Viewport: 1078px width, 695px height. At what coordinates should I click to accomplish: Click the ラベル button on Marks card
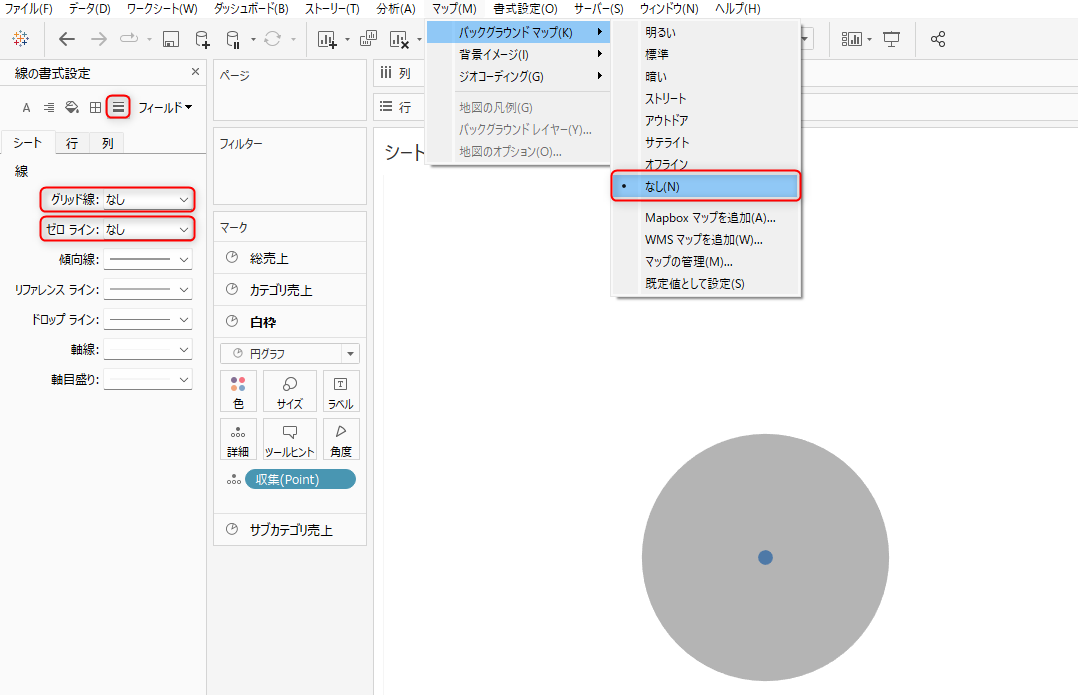(341, 391)
